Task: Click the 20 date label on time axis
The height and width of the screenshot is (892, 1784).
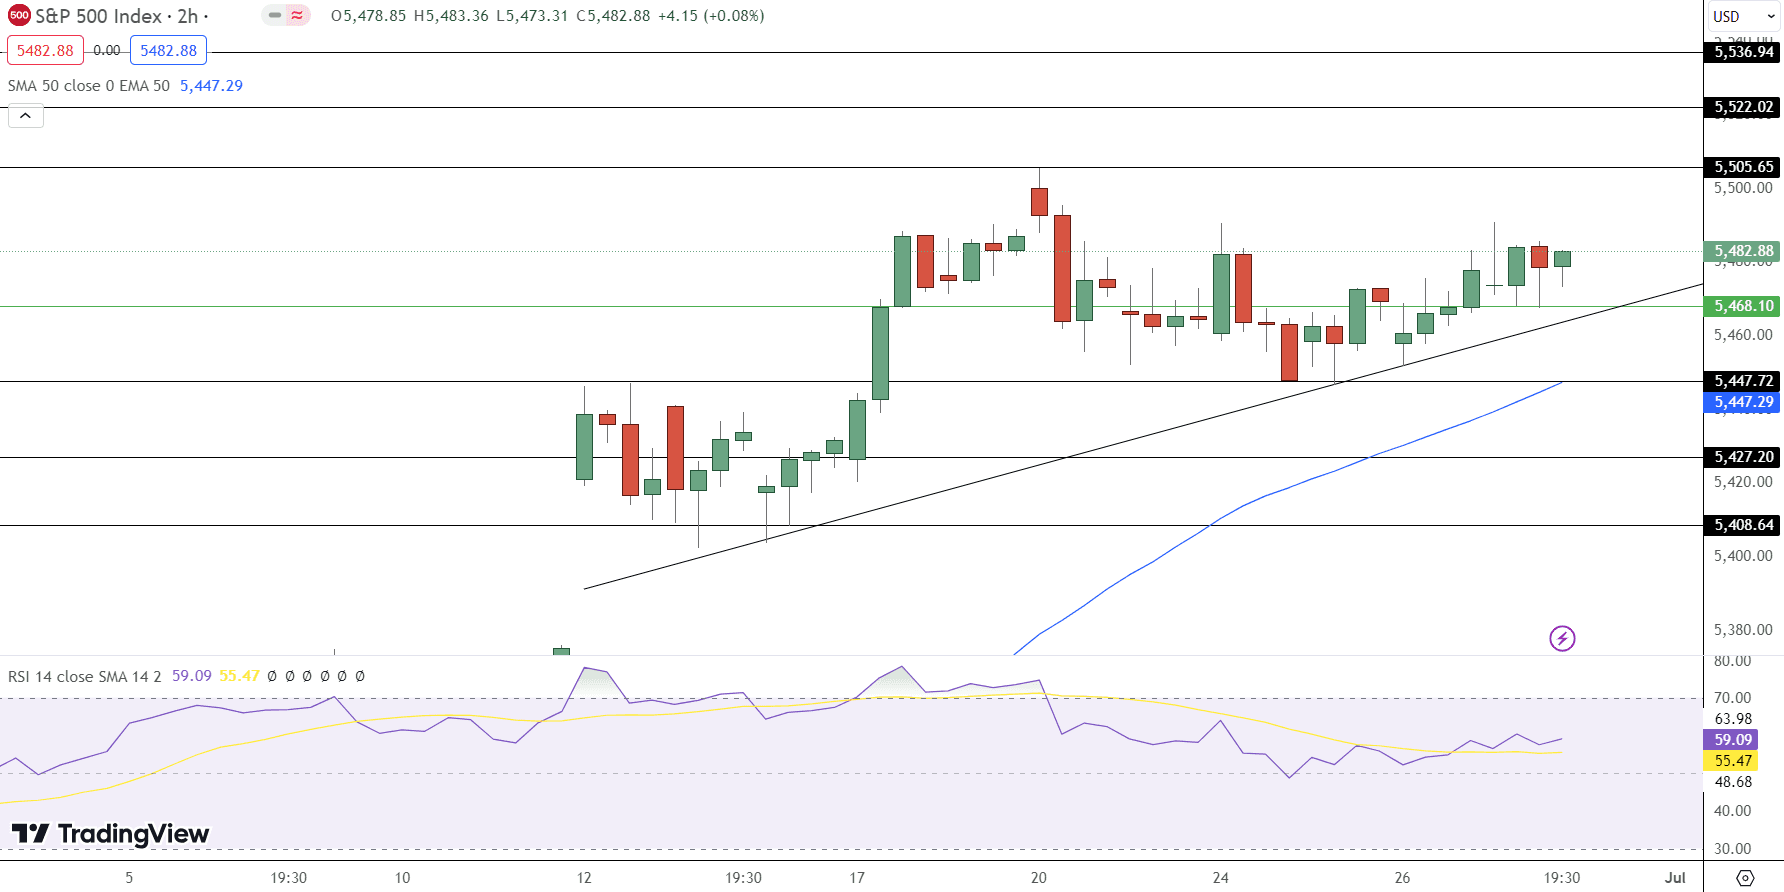Action: tap(1039, 878)
